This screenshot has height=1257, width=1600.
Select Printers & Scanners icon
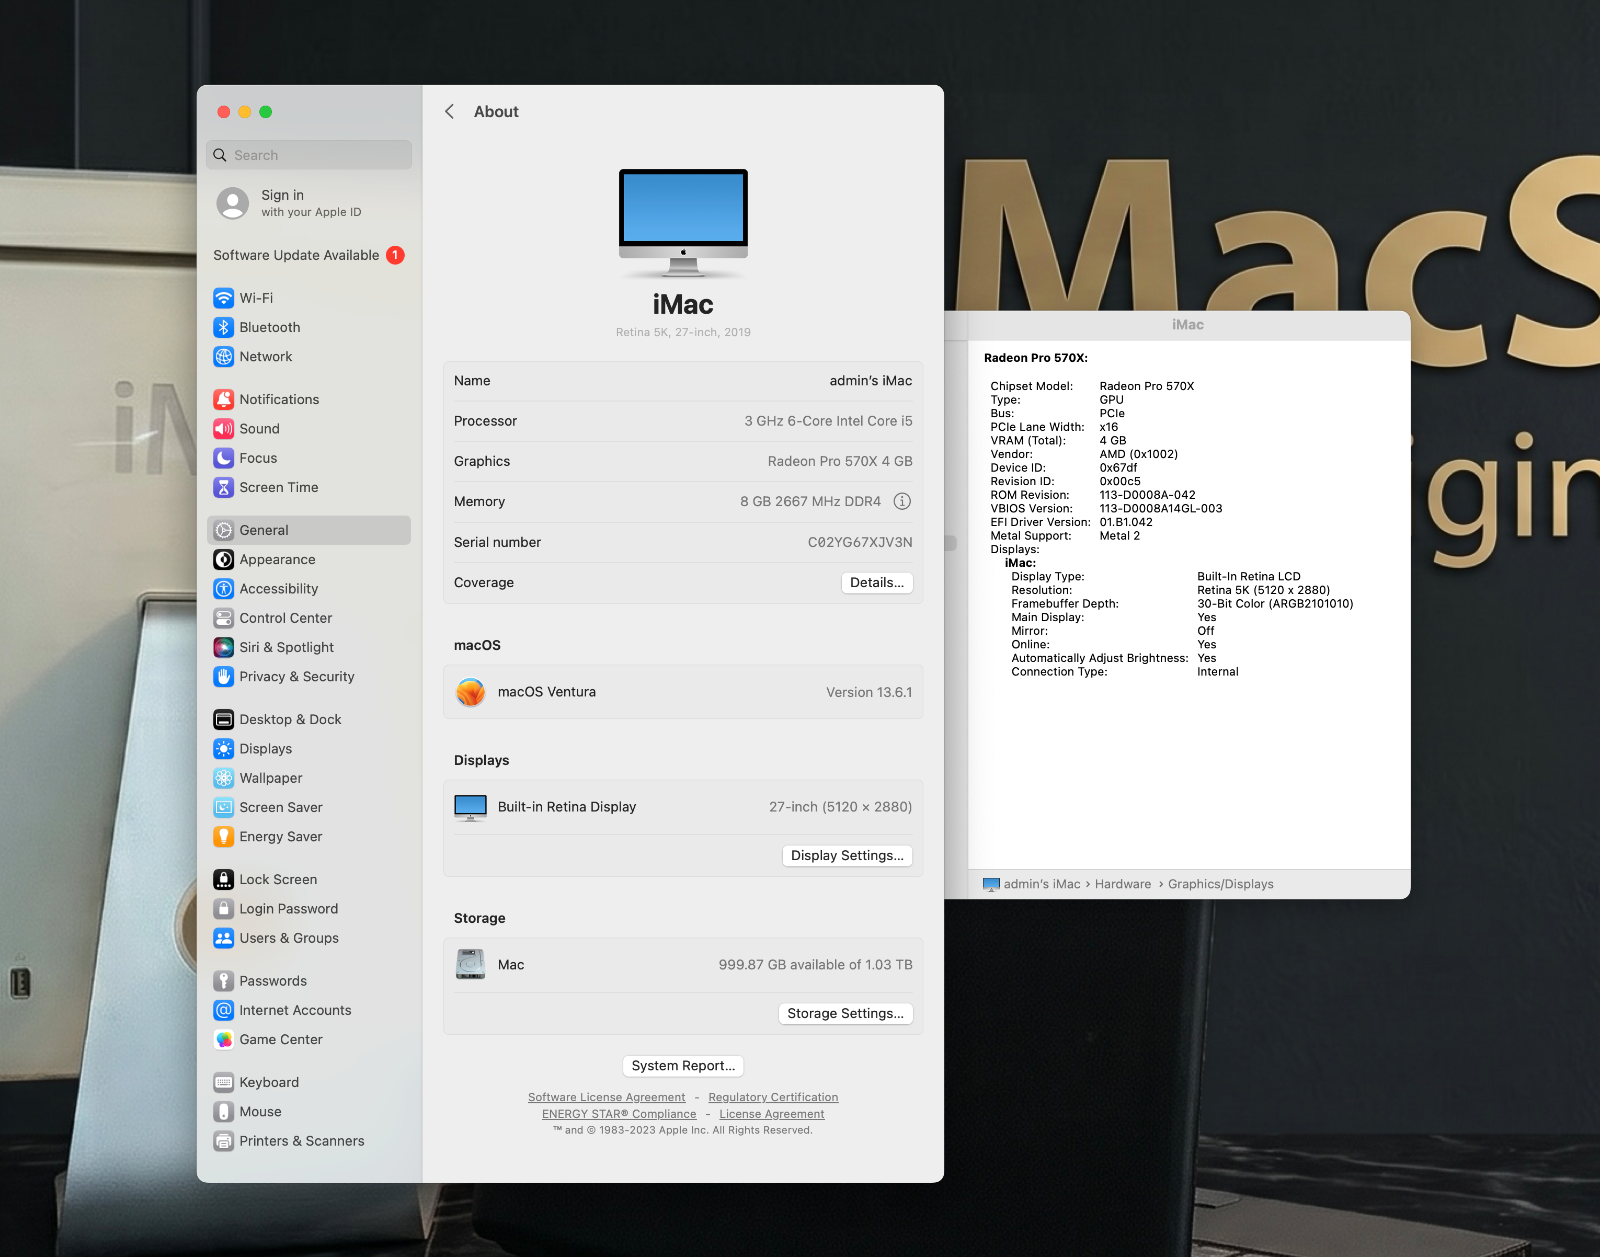224,1141
